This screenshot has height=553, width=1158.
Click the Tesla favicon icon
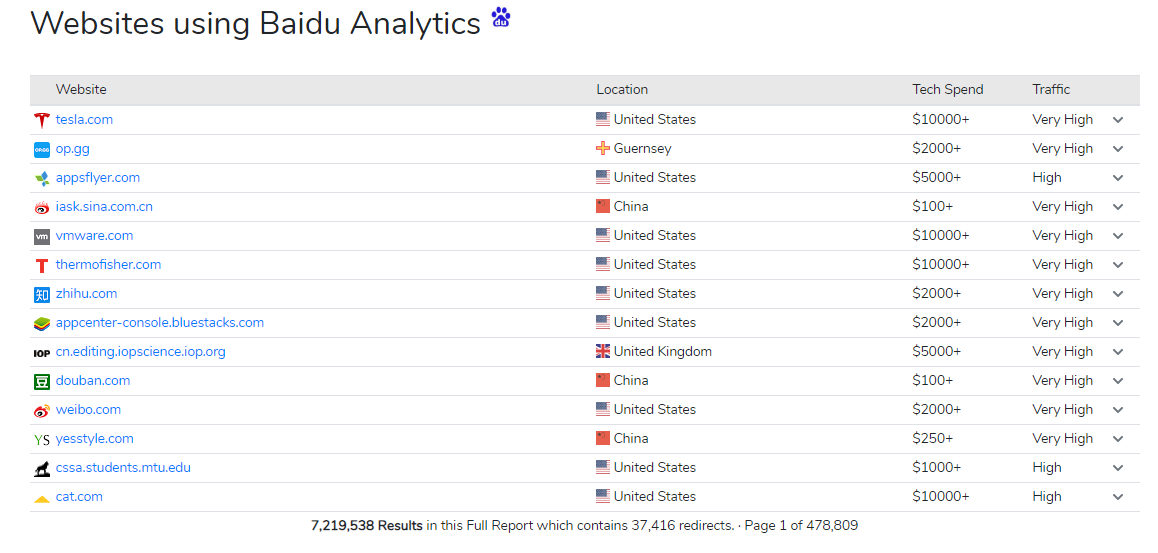tap(41, 120)
